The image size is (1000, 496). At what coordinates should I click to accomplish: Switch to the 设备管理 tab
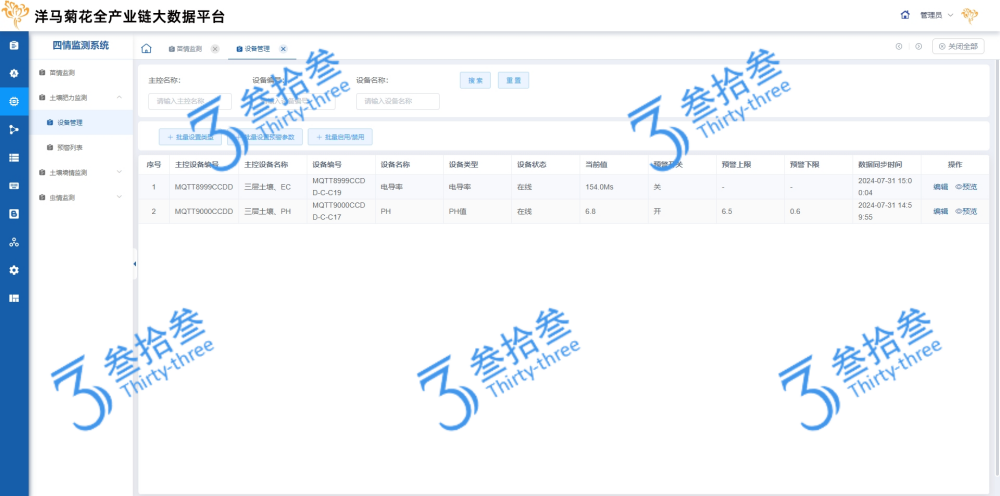coord(257,48)
